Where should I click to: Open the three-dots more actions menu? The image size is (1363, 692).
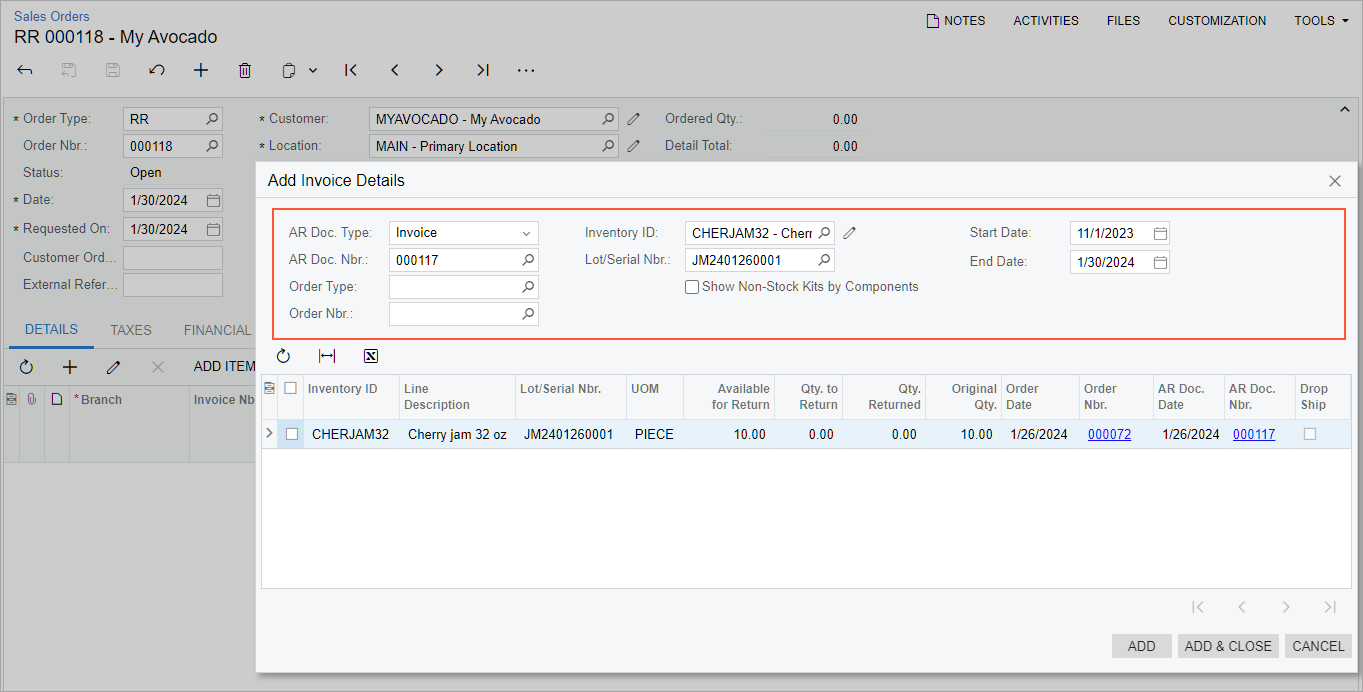click(x=526, y=70)
